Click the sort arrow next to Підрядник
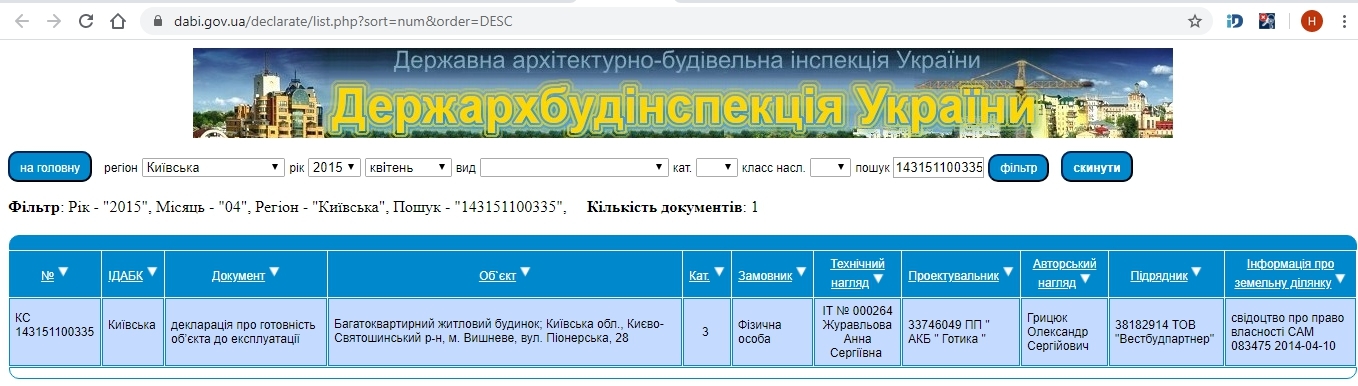Viewport: 1358px width, 386px height. 1197,271
